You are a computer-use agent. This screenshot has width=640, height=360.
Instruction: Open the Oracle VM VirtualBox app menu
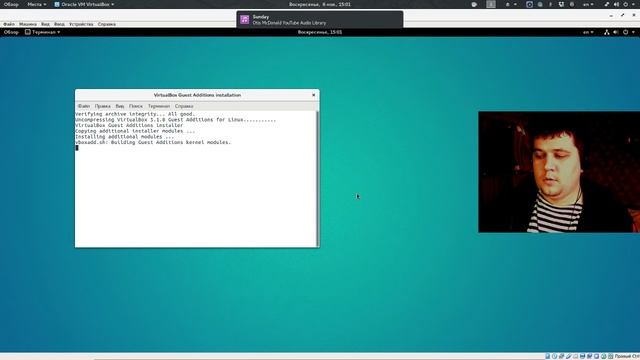pyautogui.click(x=84, y=4)
